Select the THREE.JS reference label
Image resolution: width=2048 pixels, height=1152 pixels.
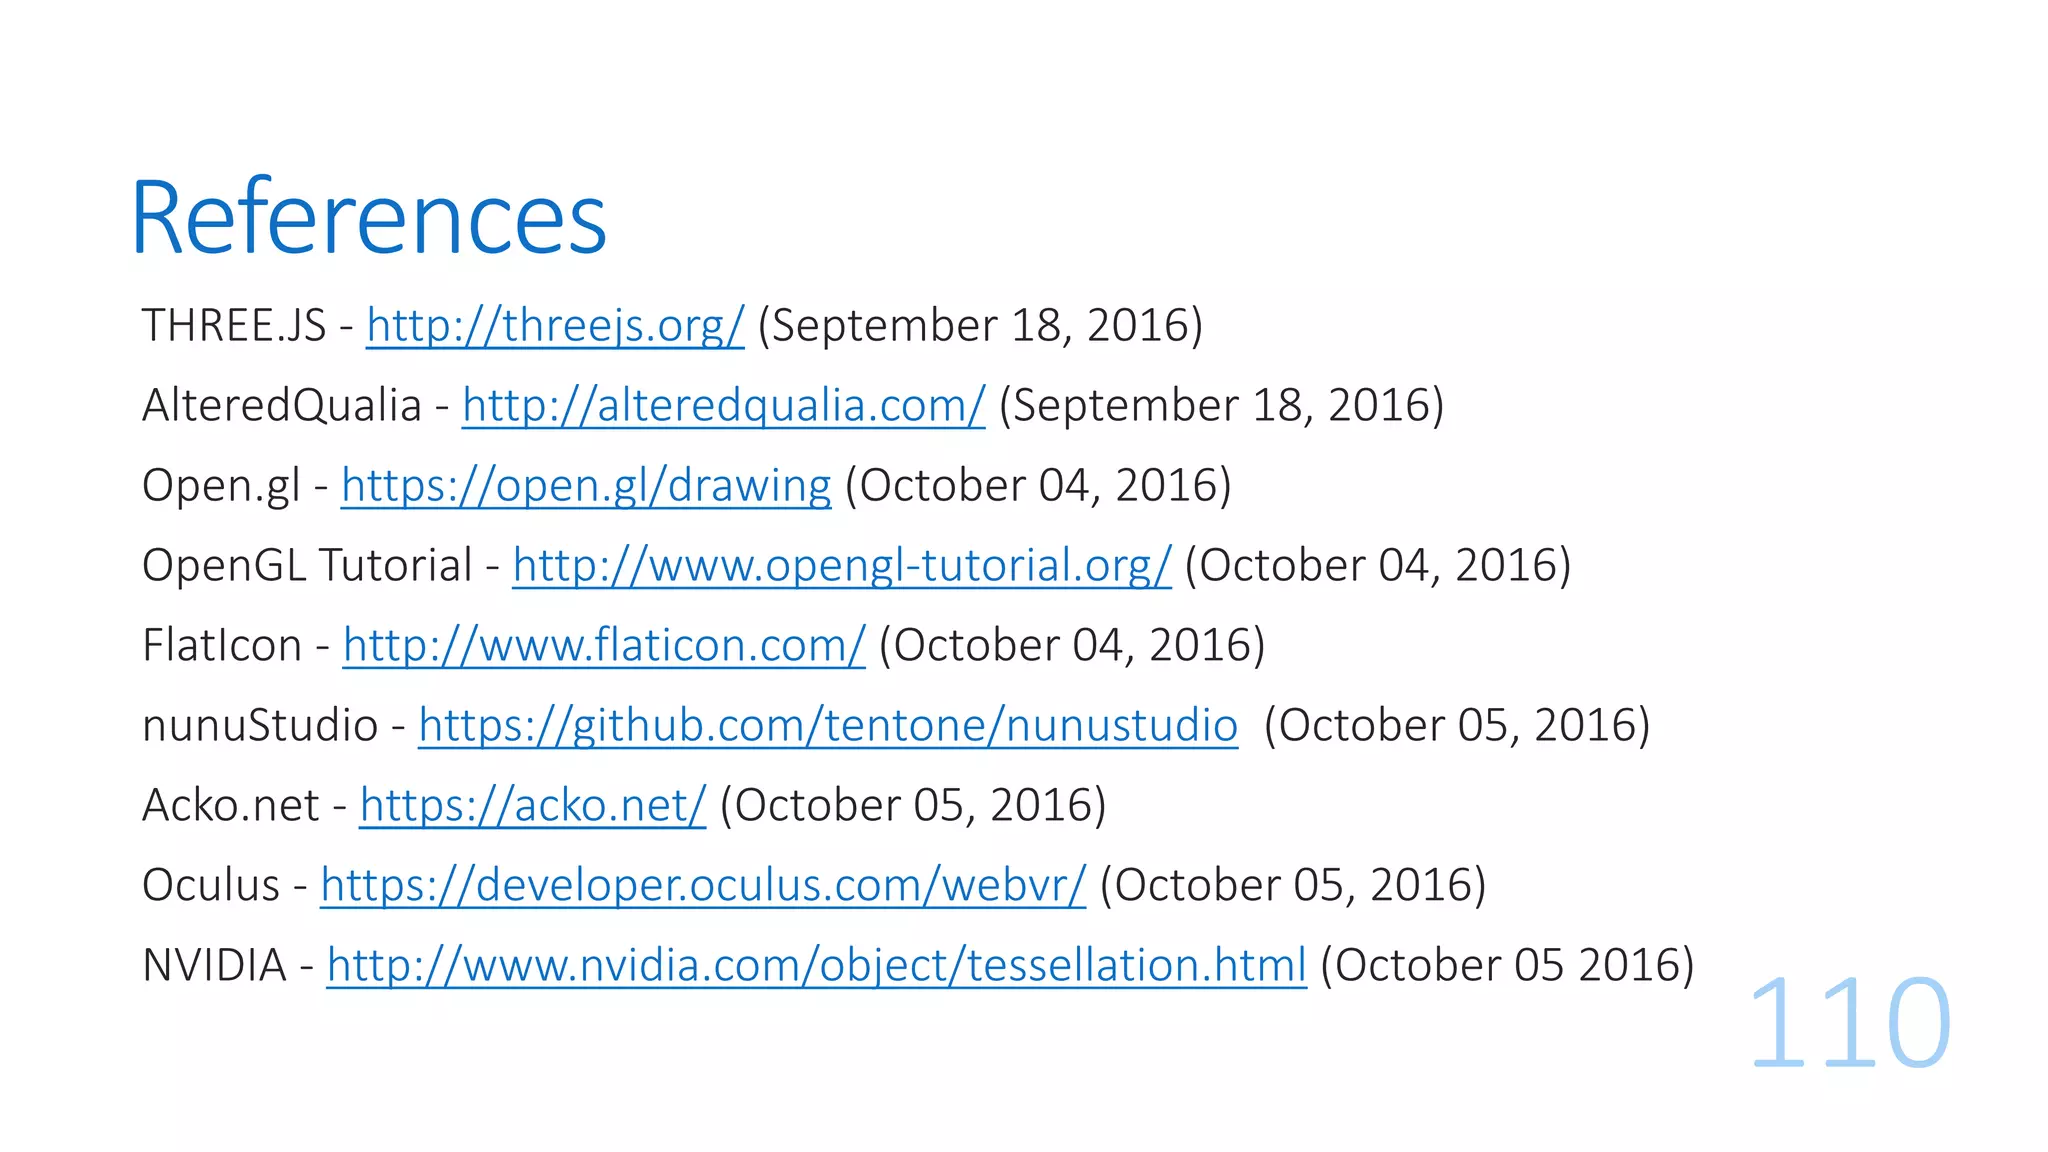(234, 326)
